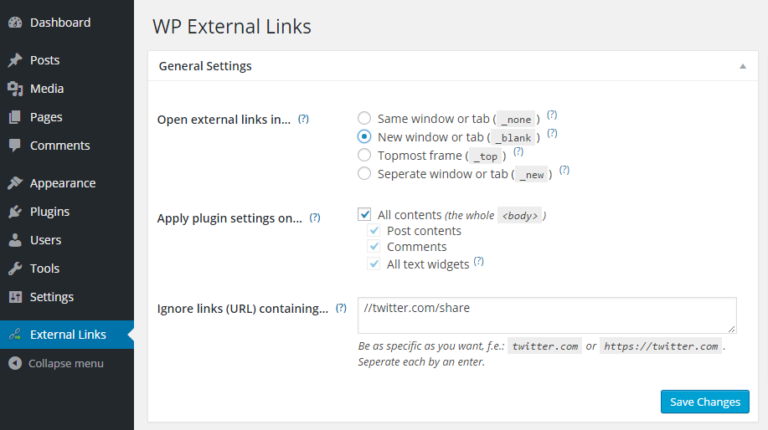Collapse the General Settings panel arrow

[742, 66]
